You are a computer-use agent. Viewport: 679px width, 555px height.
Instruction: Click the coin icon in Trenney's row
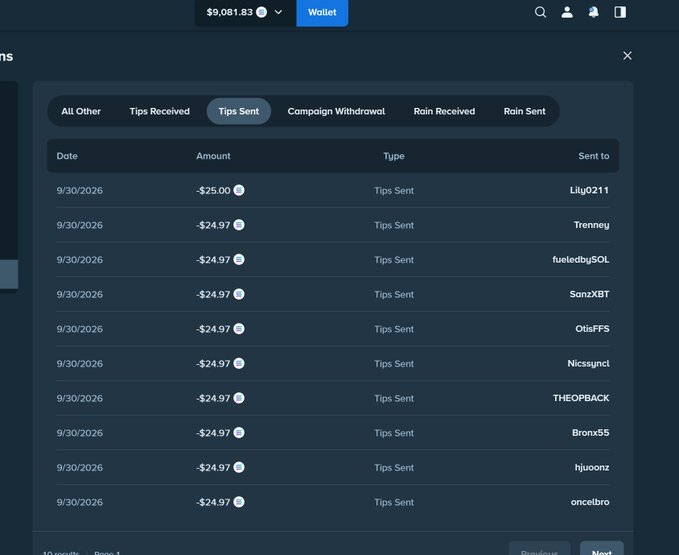(x=239, y=225)
